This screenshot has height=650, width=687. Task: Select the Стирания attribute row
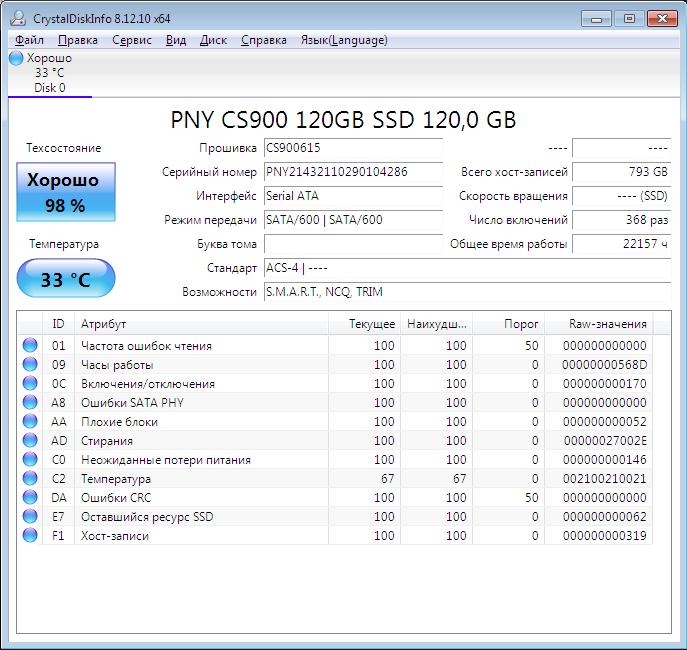(335, 440)
